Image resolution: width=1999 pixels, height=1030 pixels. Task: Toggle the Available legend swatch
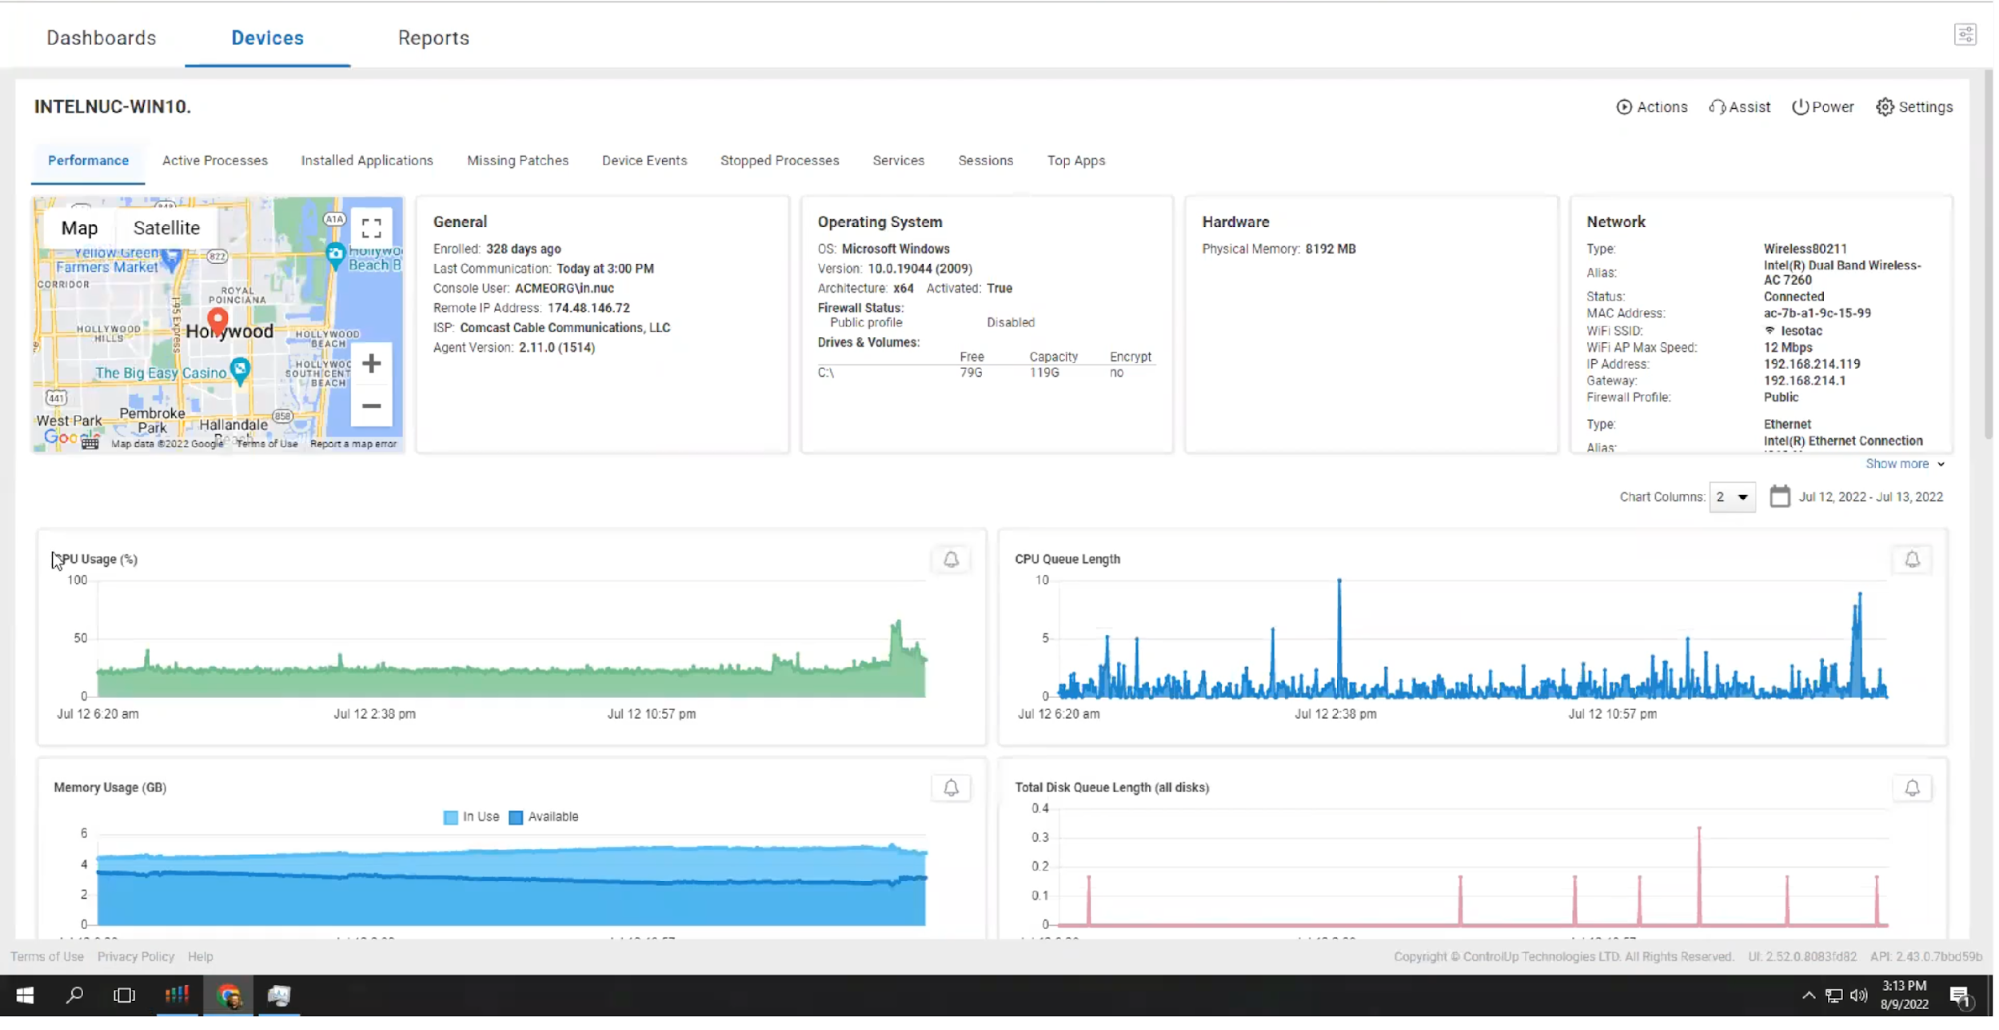click(516, 818)
